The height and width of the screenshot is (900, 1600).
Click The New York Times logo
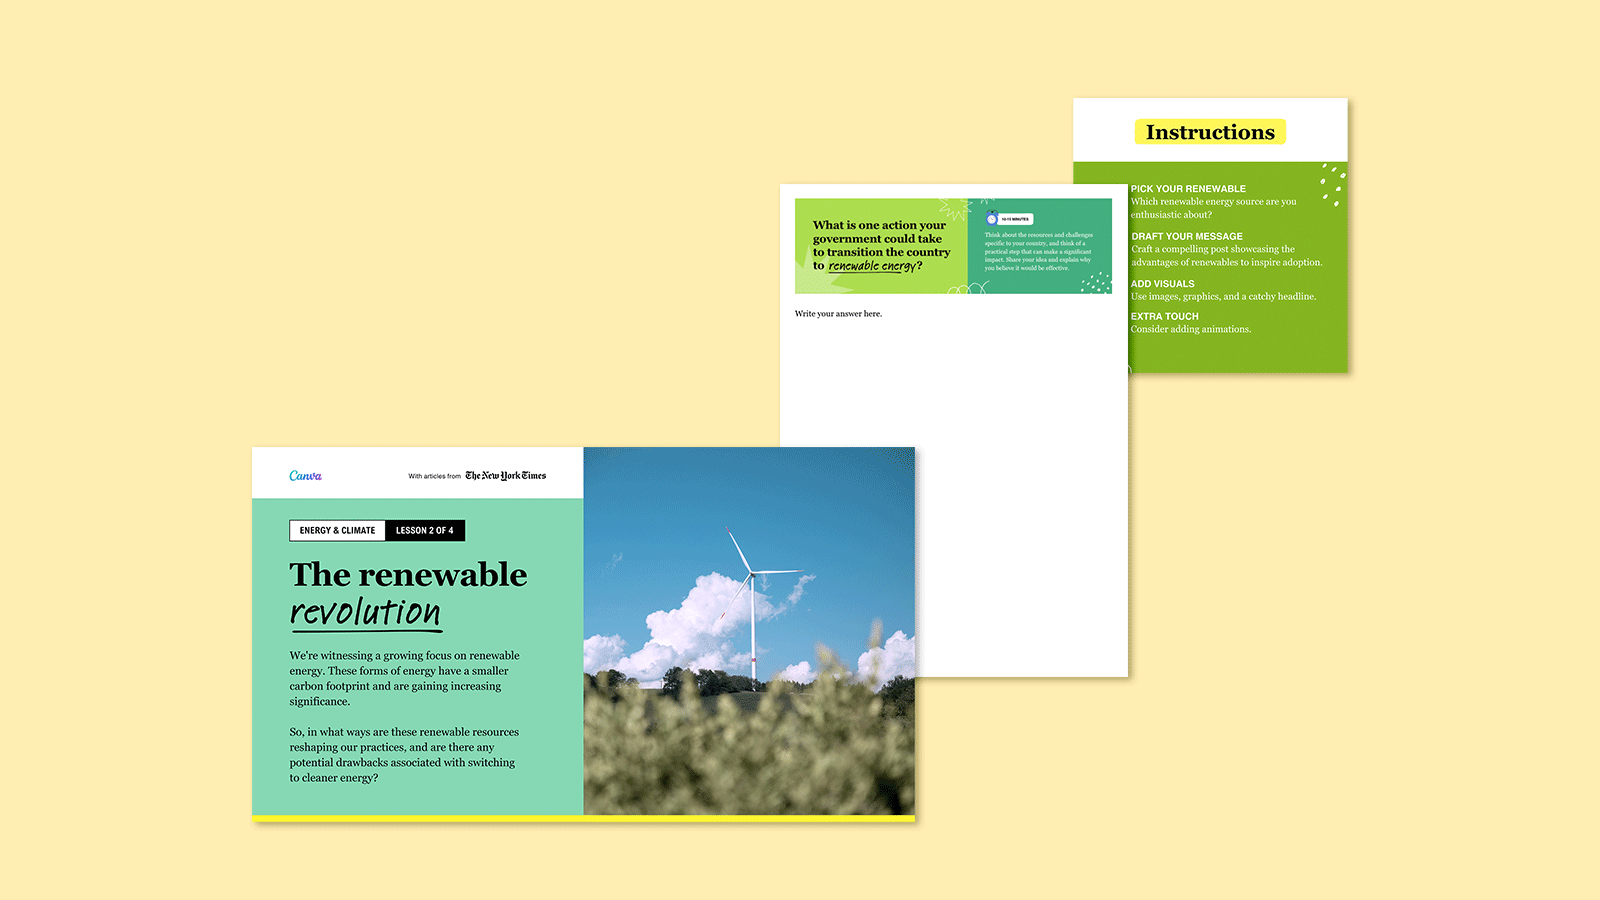coord(507,475)
